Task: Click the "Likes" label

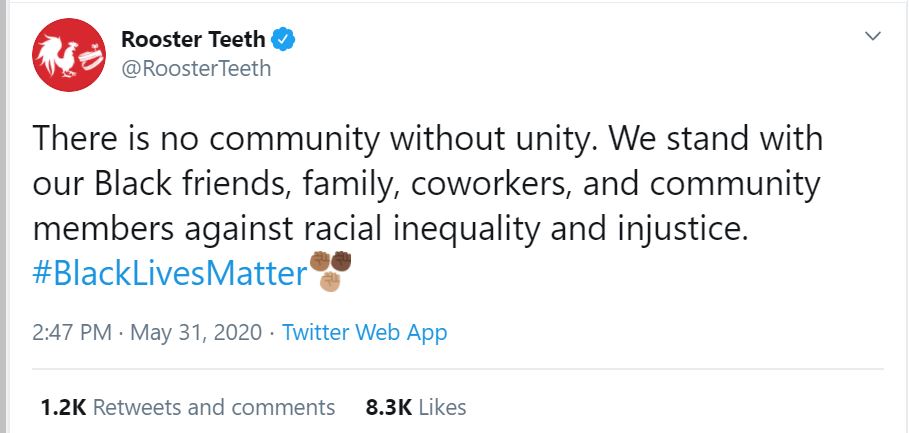Action: (442, 407)
